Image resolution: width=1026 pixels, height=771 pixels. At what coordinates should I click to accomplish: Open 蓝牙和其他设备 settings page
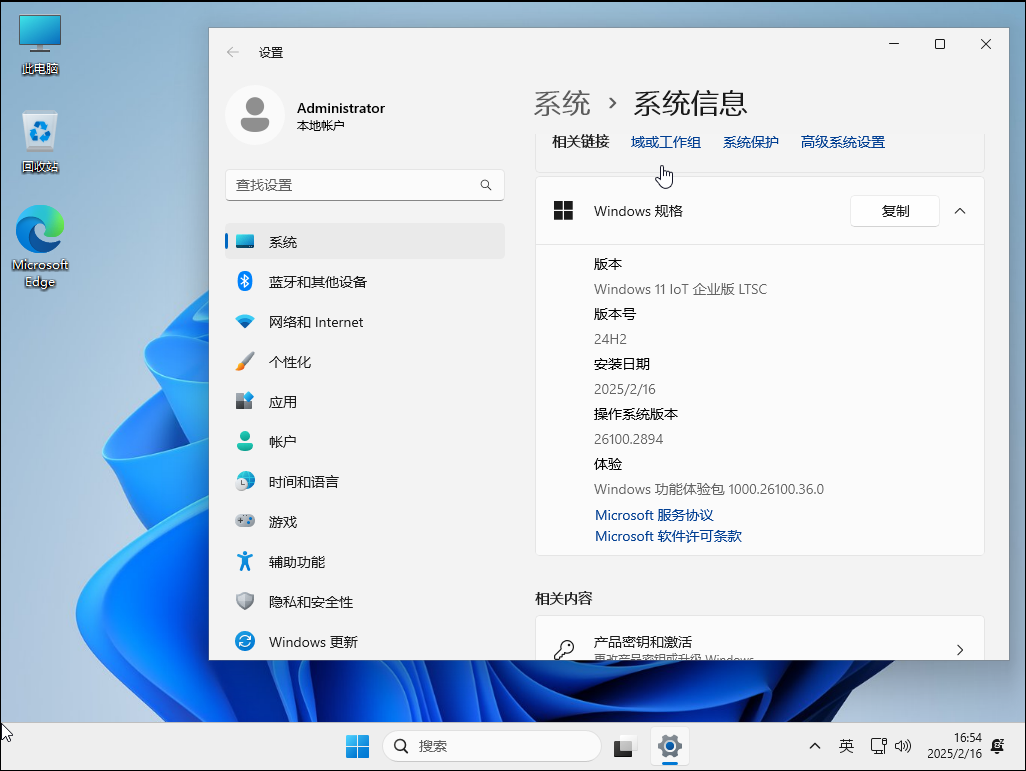pos(364,281)
